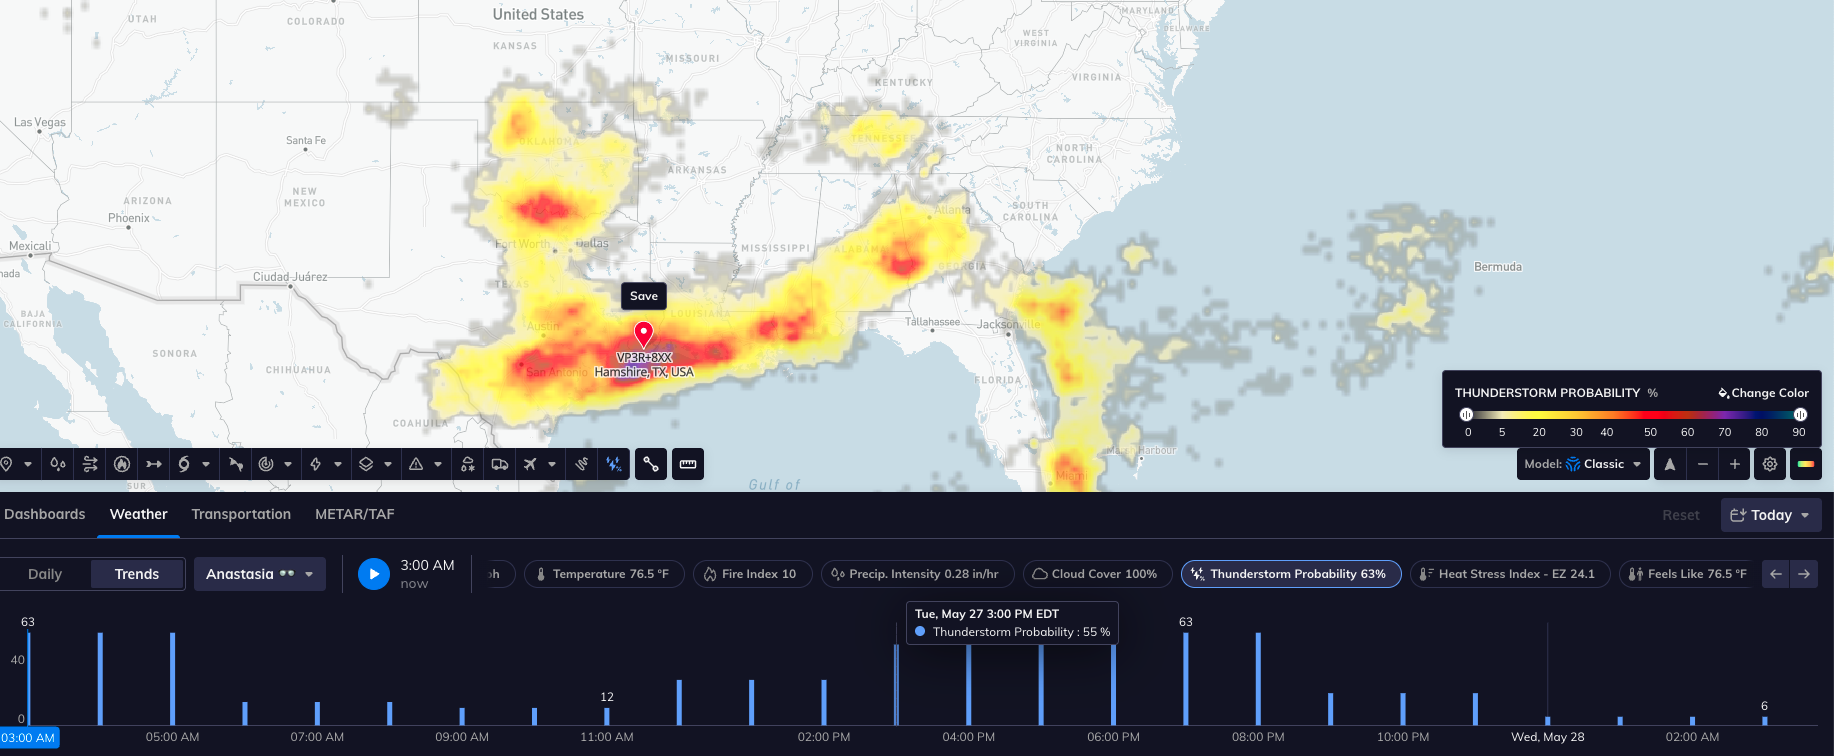
Task: Open the Model Classic dropdown
Action: tap(1583, 464)
